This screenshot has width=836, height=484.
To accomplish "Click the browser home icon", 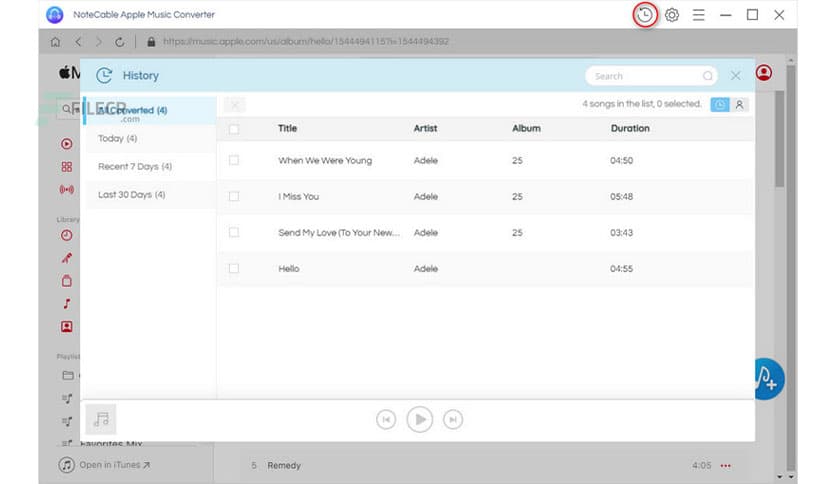I will [56, 42].
